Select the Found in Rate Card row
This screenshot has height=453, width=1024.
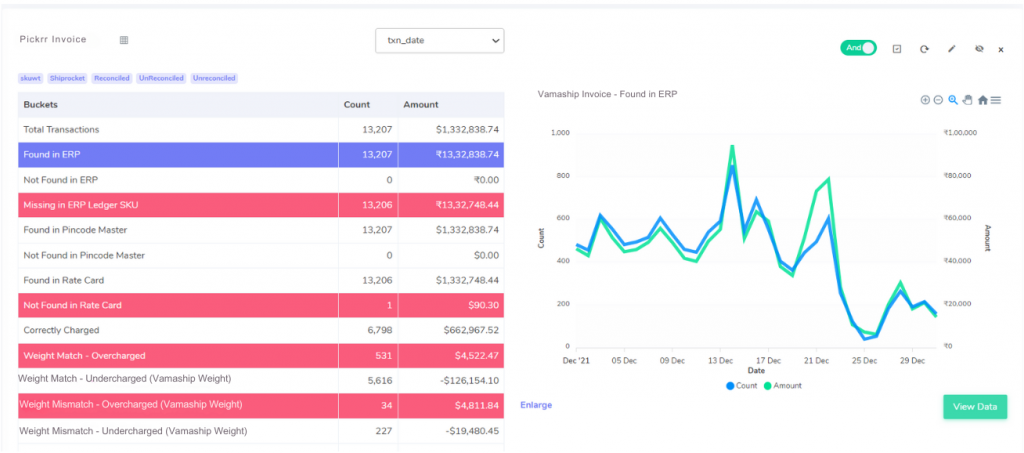261,280
